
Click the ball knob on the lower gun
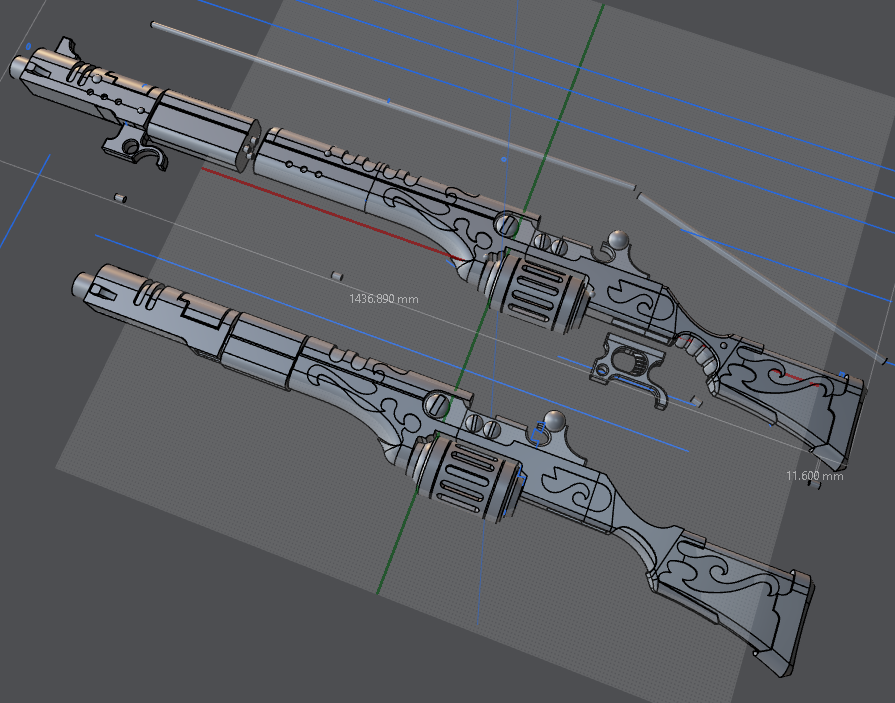pos(554,421)
